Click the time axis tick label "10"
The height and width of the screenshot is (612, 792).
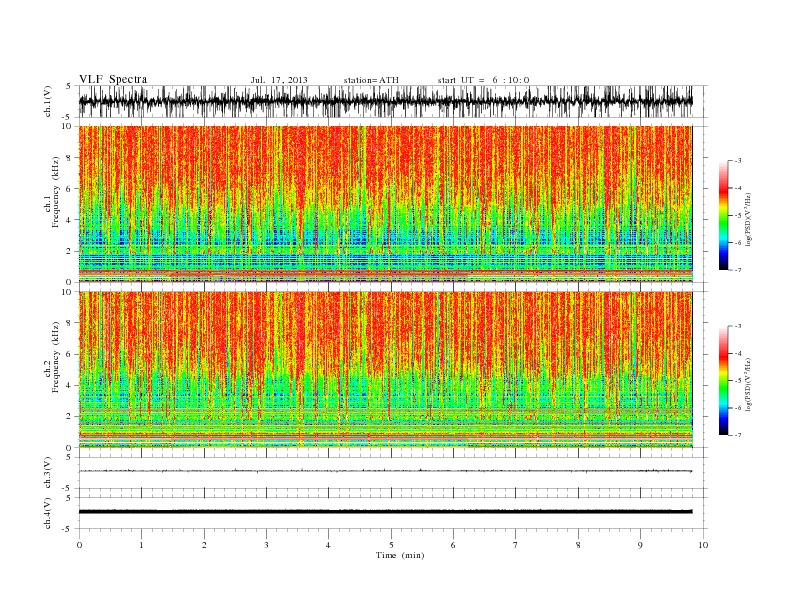coord(703,545)
